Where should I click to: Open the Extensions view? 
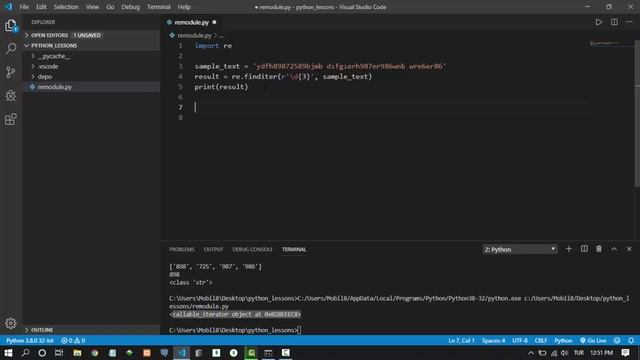click(x=11, y=119)
